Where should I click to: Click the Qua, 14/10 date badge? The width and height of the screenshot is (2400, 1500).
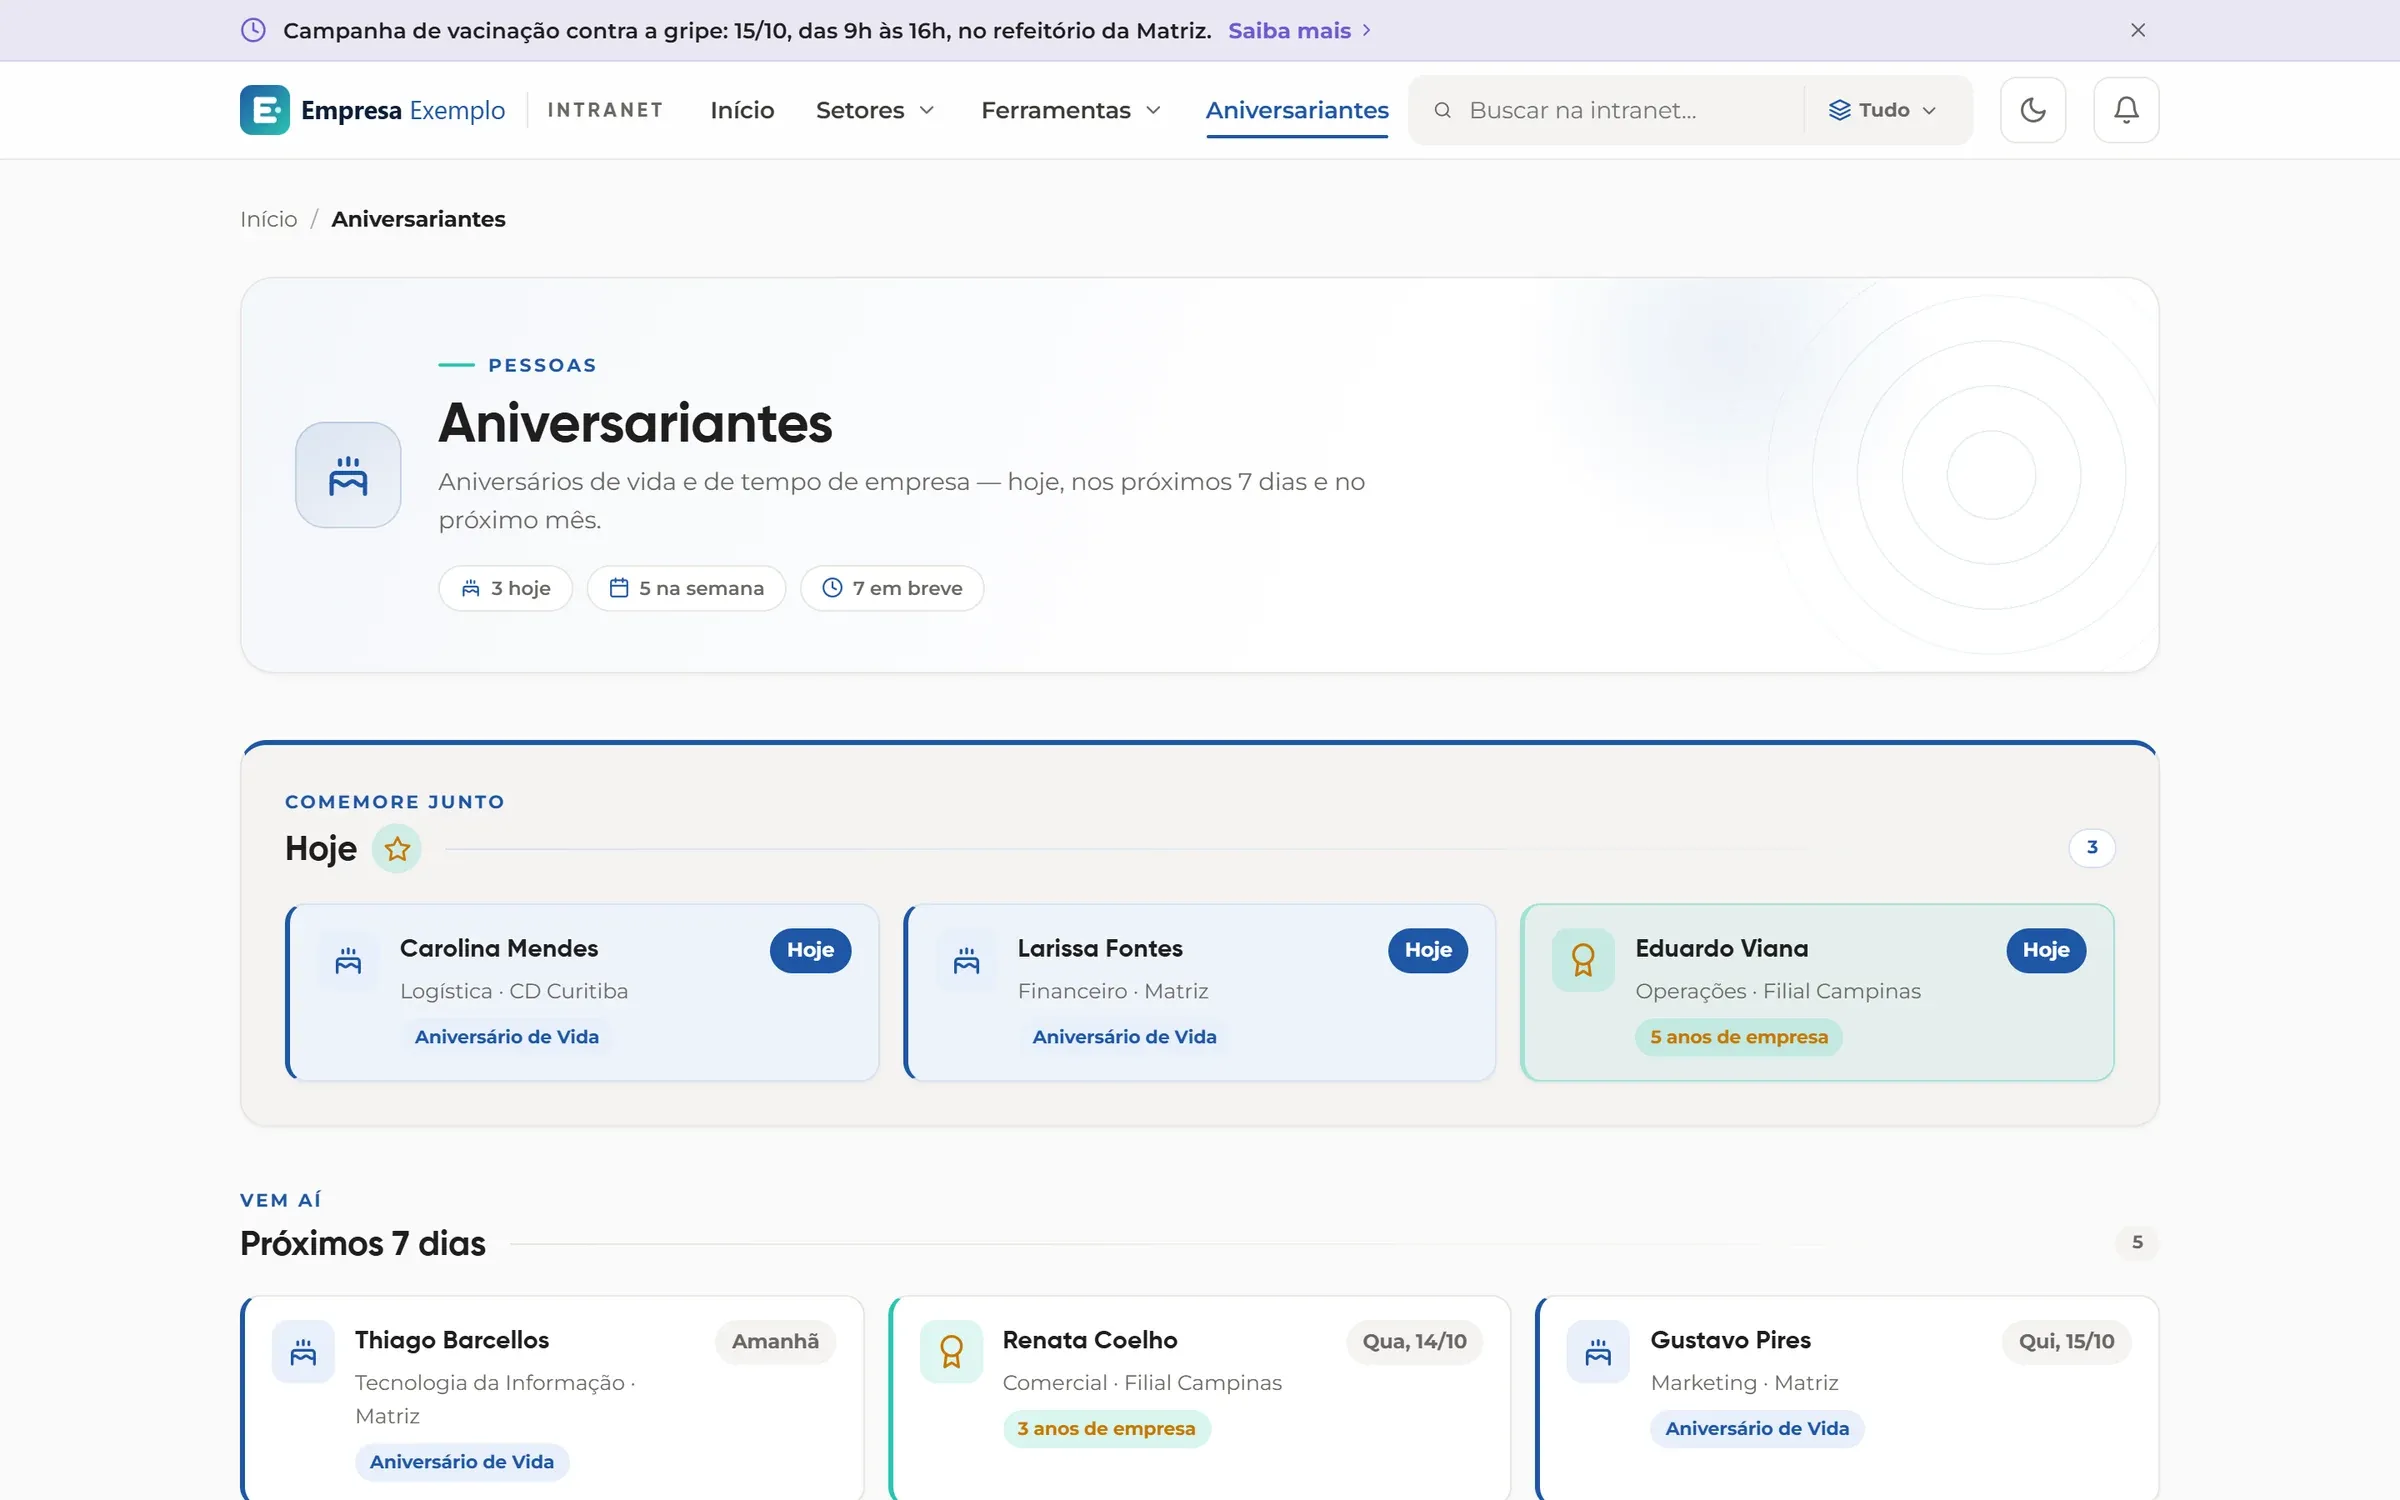[1414, 1341]
